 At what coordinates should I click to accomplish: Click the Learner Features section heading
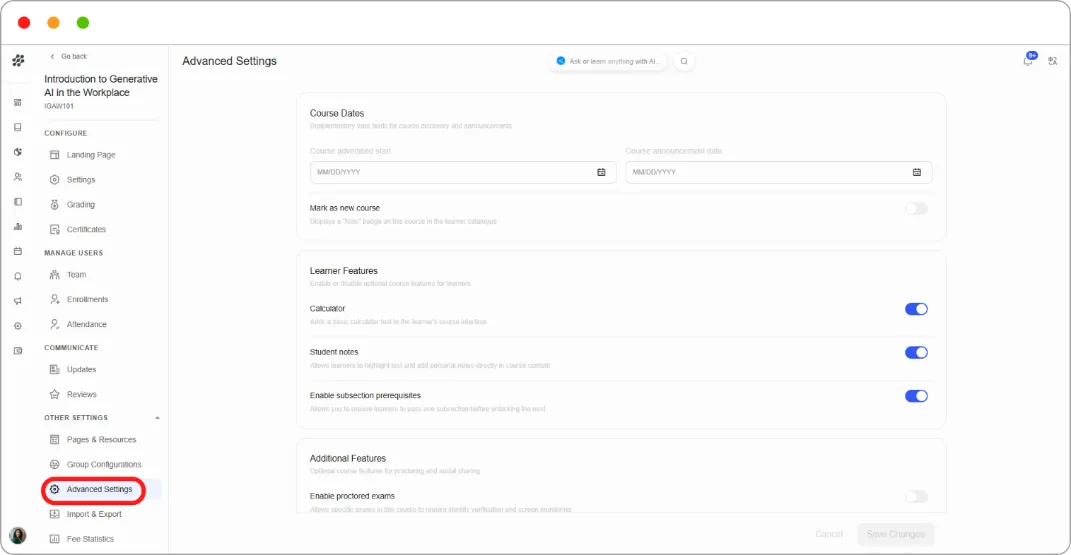[x=344, y=271]
